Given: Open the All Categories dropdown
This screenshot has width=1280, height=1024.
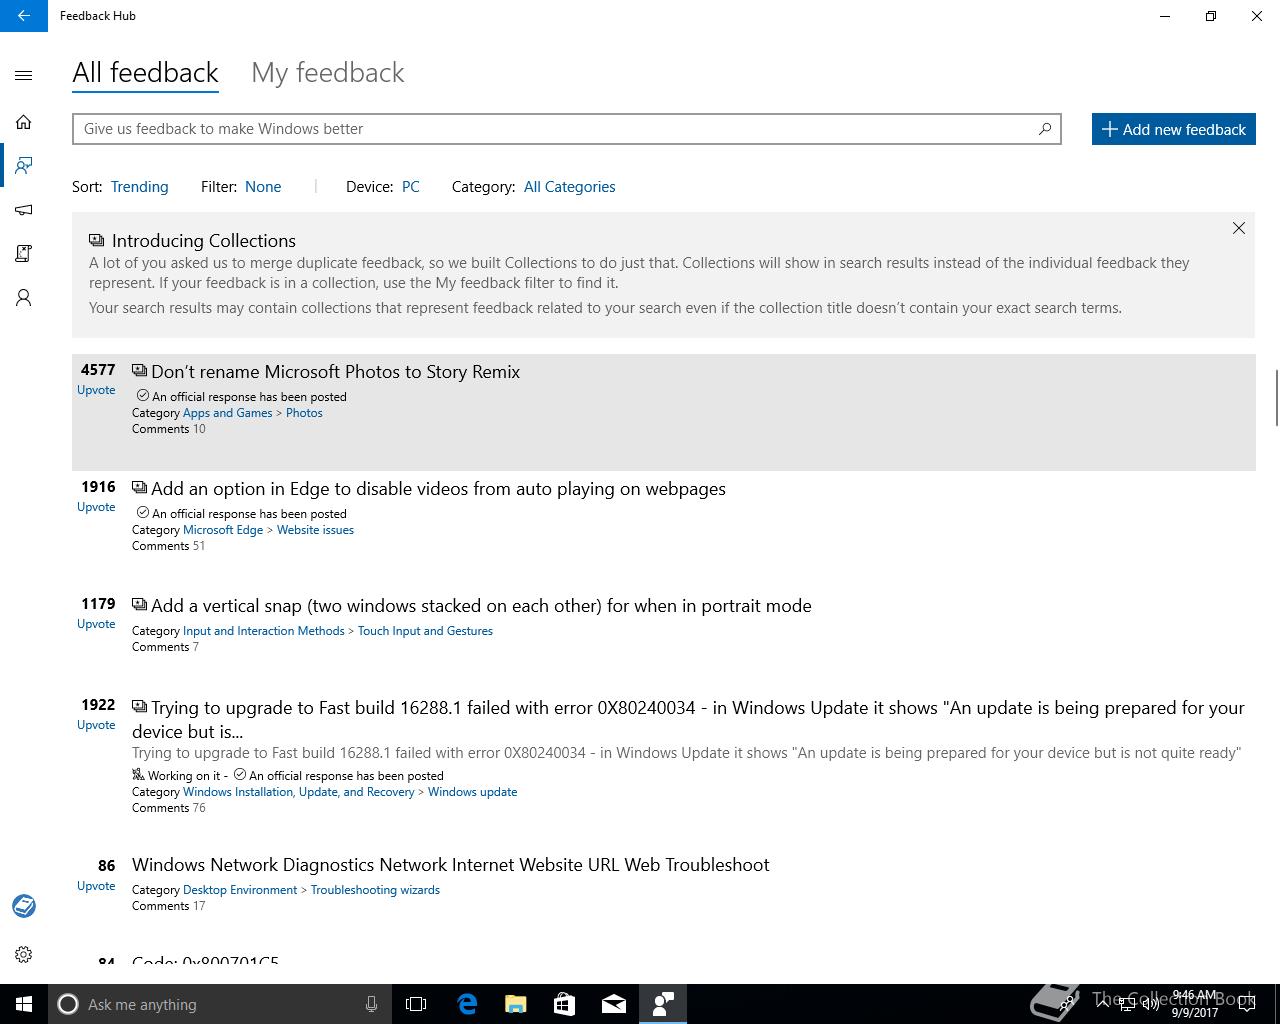Looking at the screenshot, I should (x=569, y=187).
